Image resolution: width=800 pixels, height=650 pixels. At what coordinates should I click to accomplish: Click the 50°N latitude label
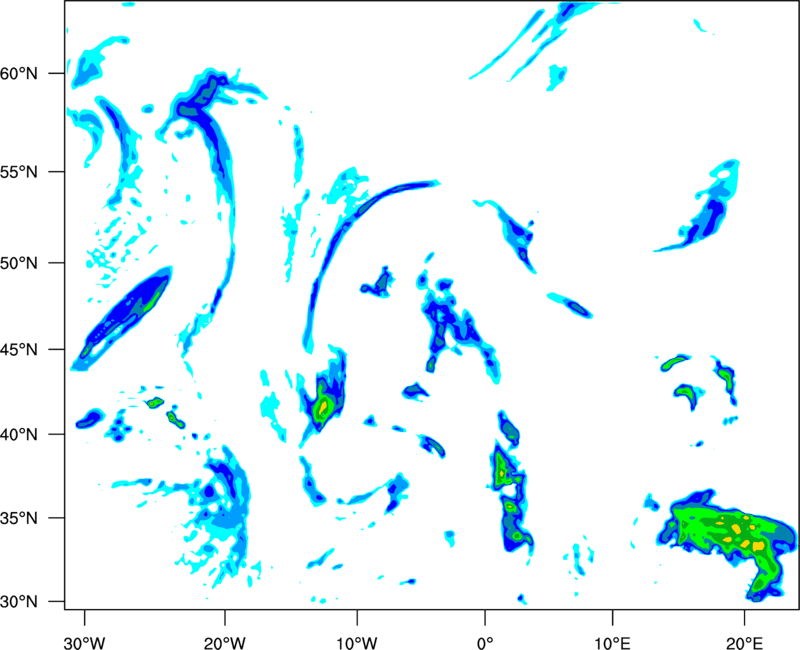point(19,263)
